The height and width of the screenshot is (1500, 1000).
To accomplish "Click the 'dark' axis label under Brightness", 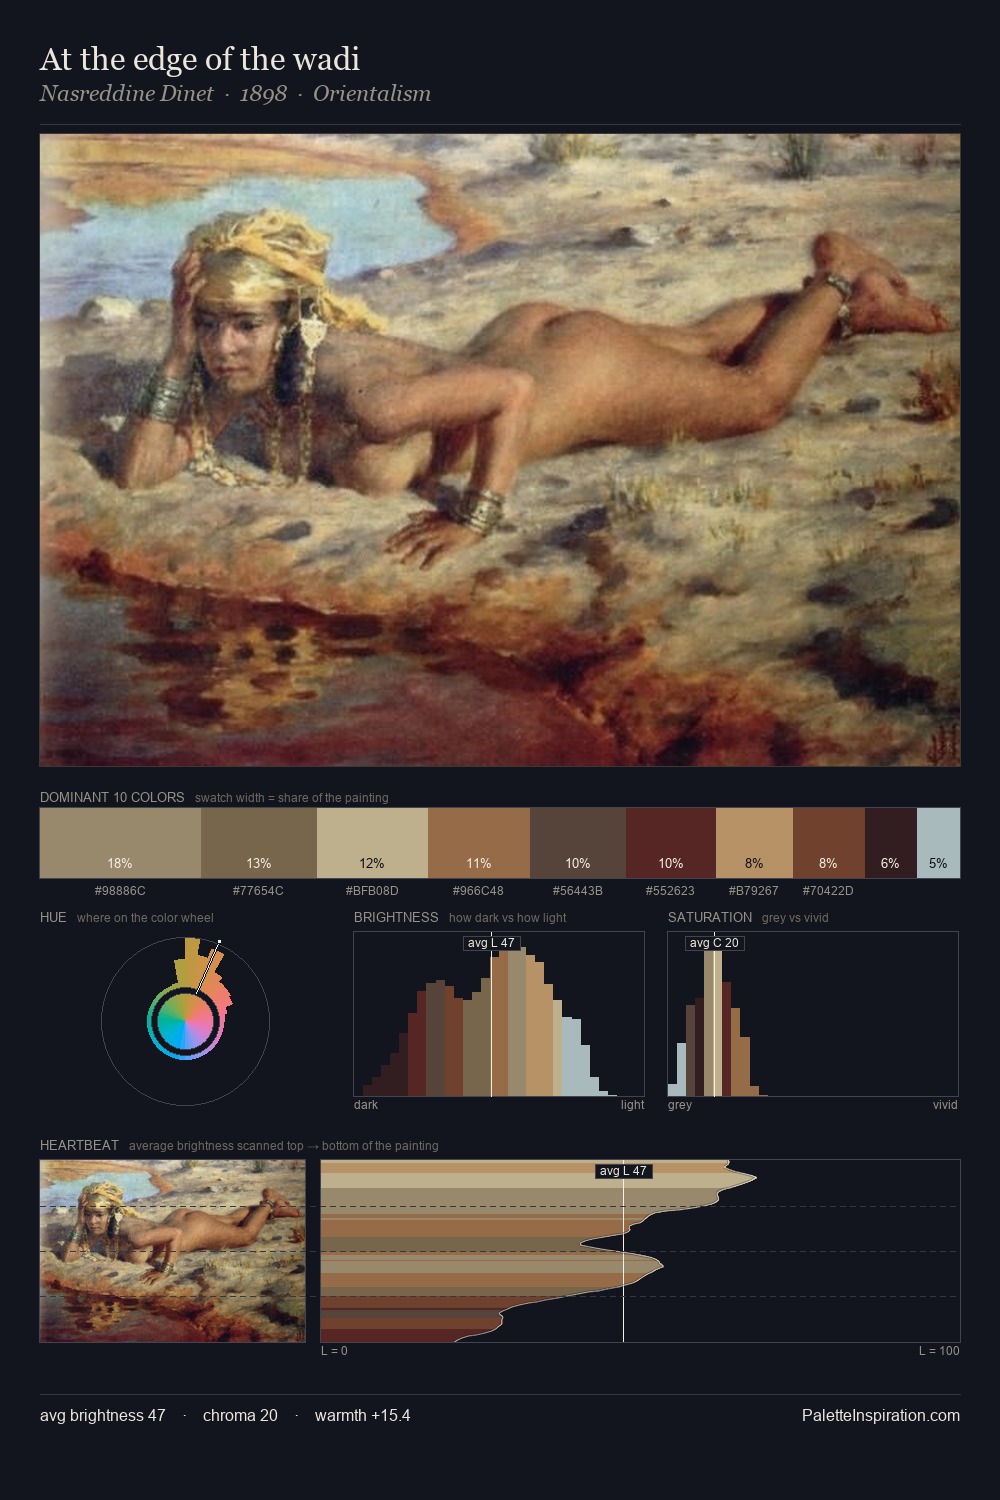I will [366, 1105].
